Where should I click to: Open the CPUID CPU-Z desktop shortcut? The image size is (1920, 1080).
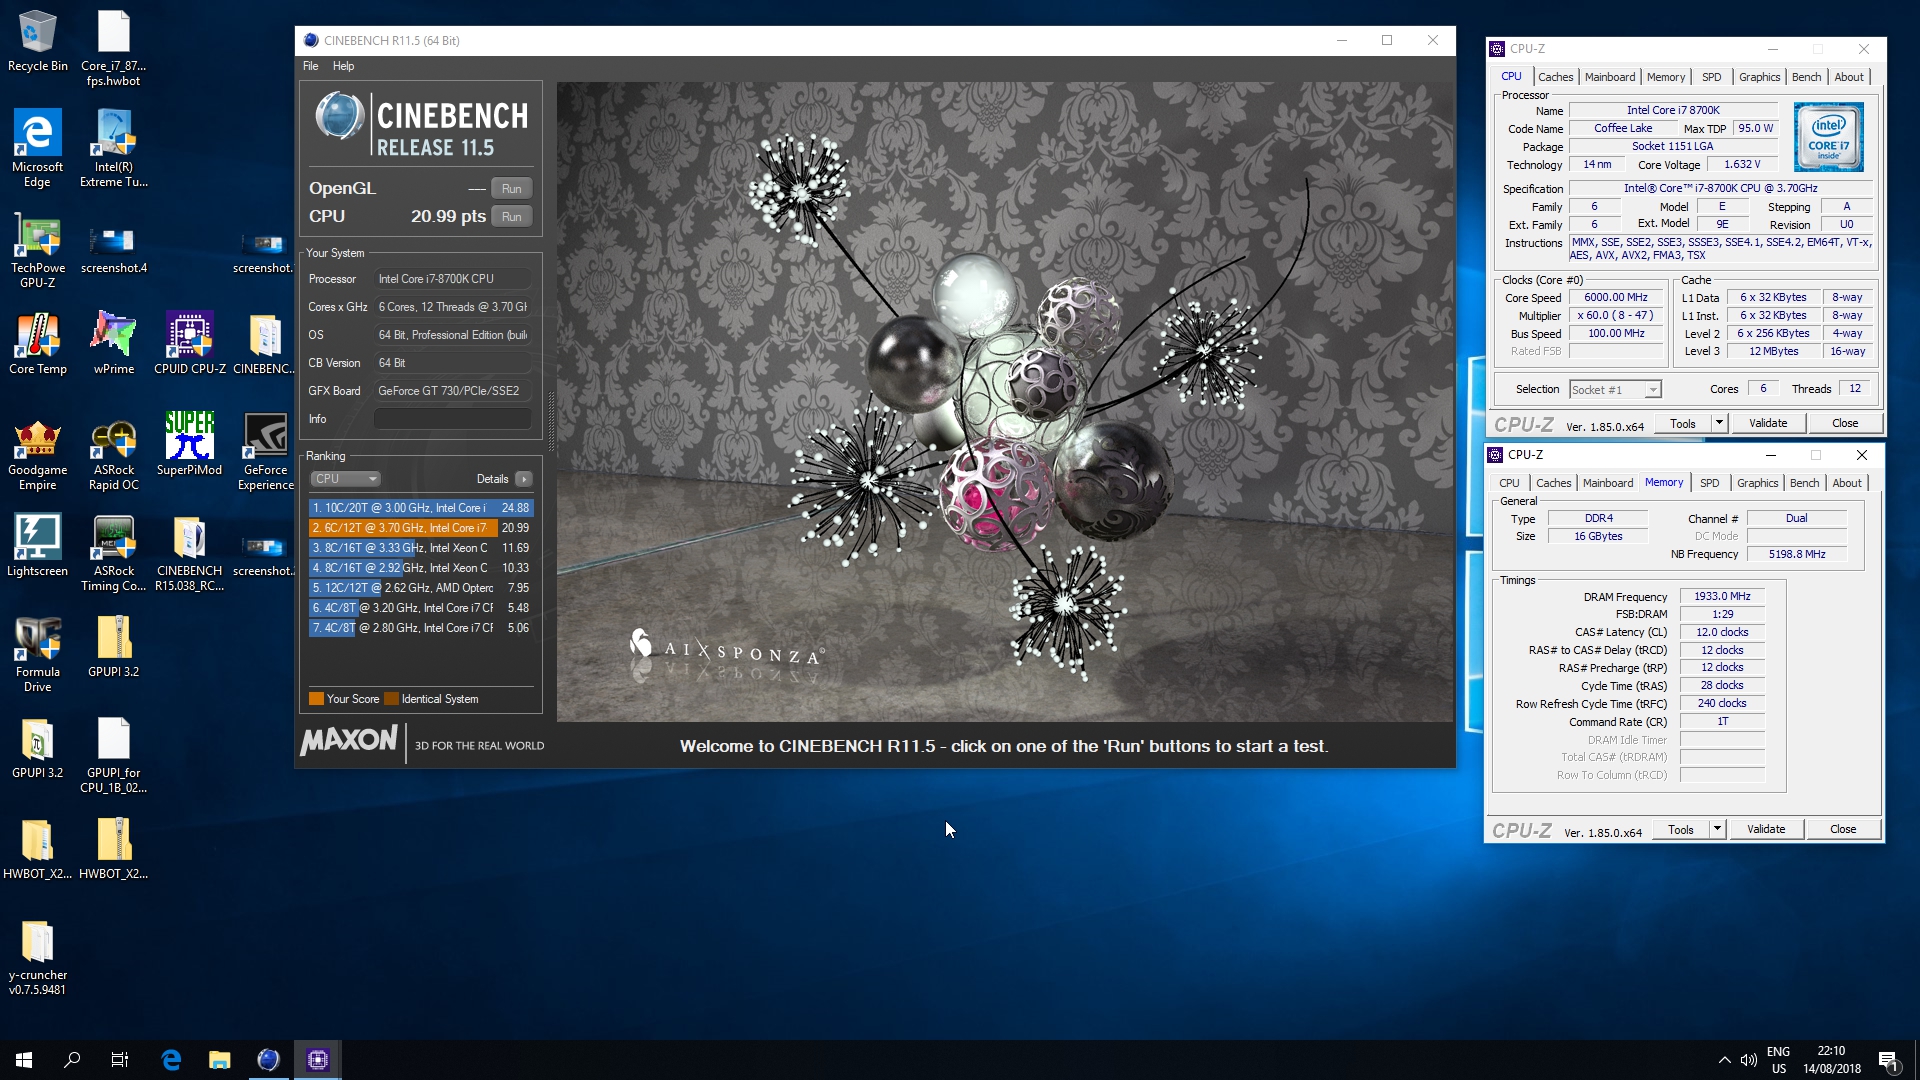click(x=189, y=343)
